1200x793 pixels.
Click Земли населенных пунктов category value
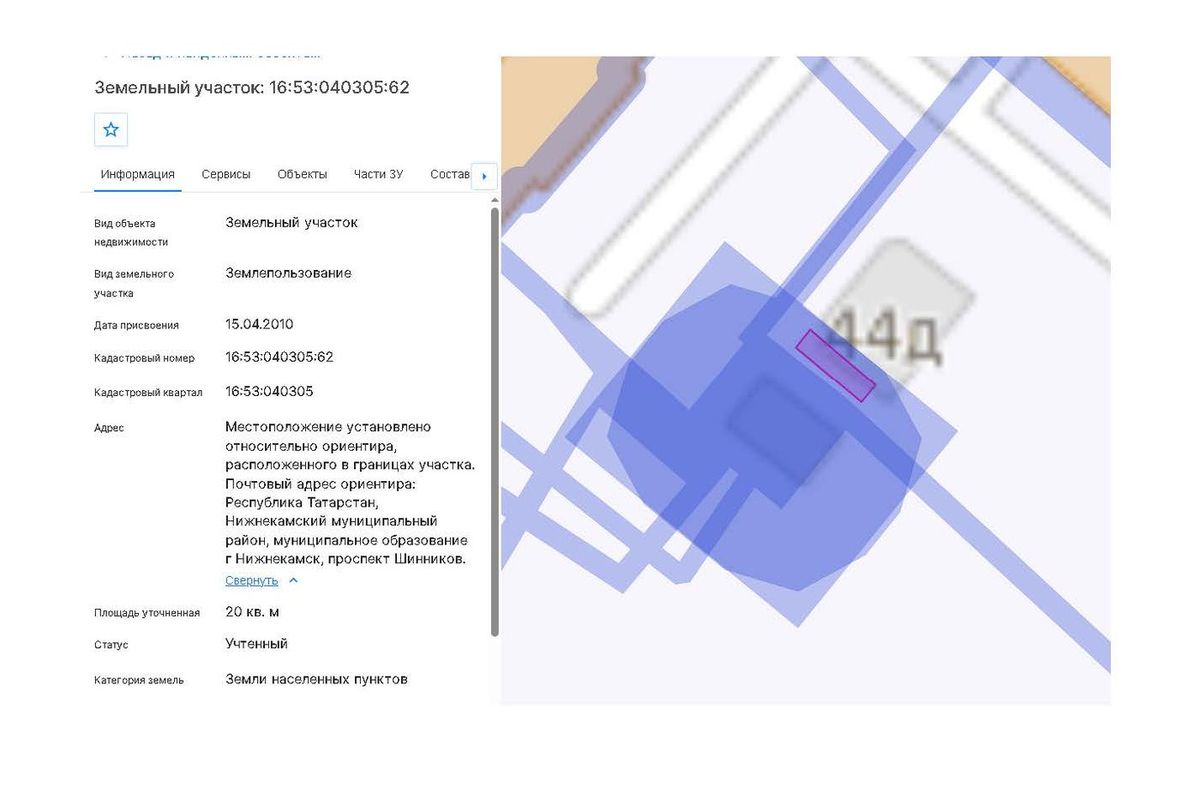coord(316,679)
